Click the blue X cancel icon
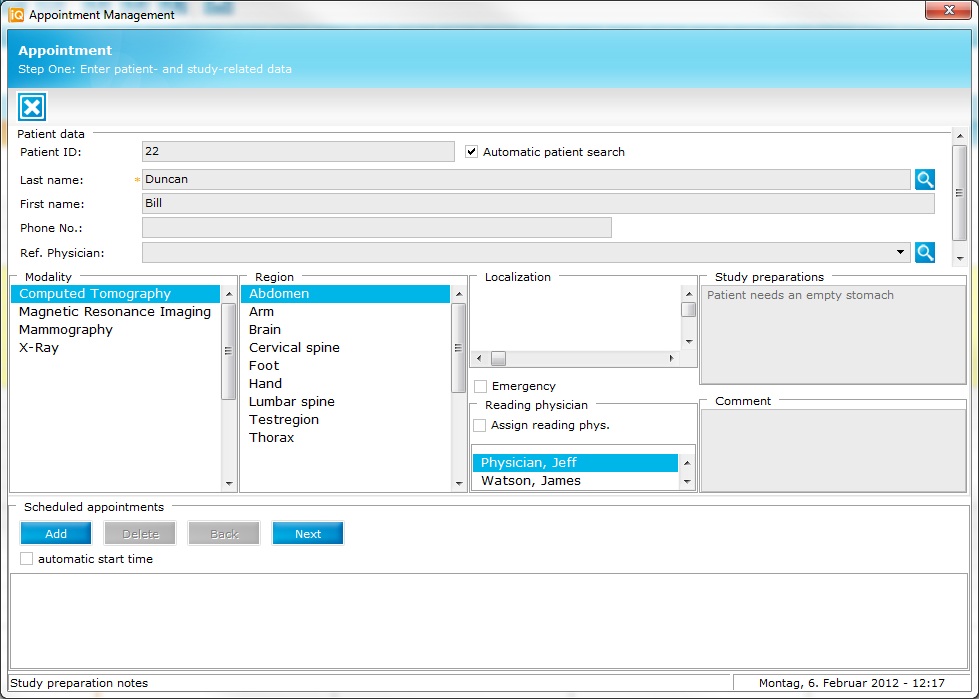 (x=32, y=108)
